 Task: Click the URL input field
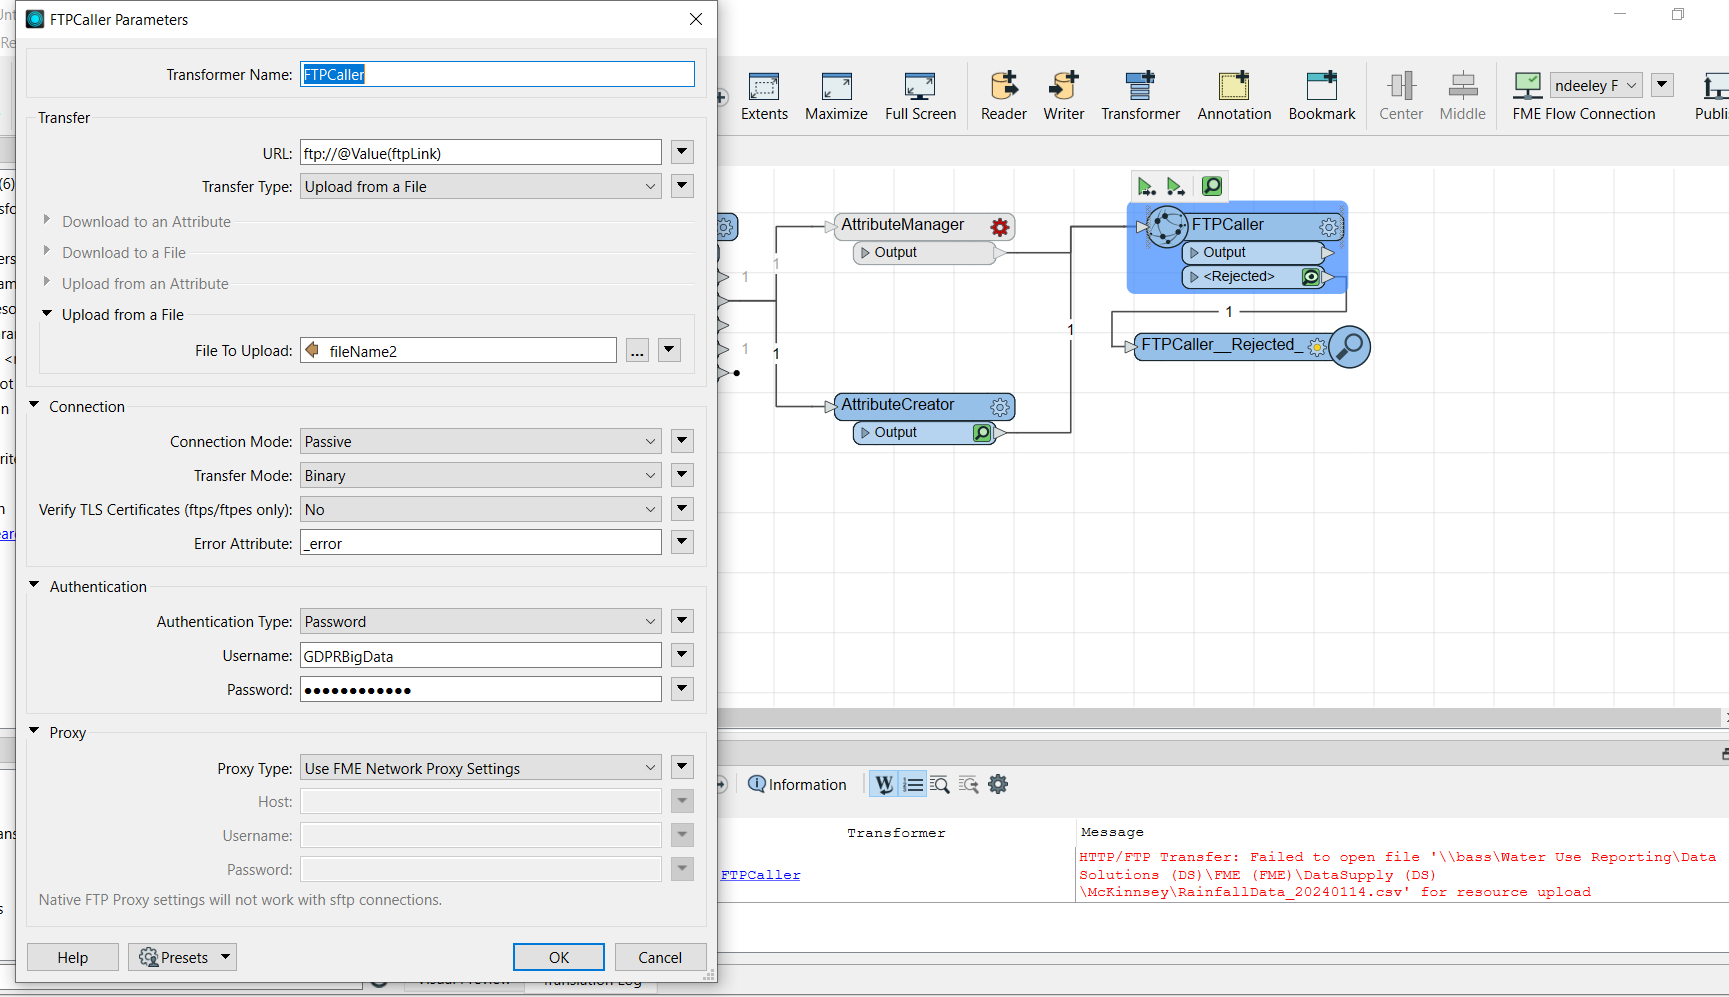pyautogui.click(x=481, y=153)
